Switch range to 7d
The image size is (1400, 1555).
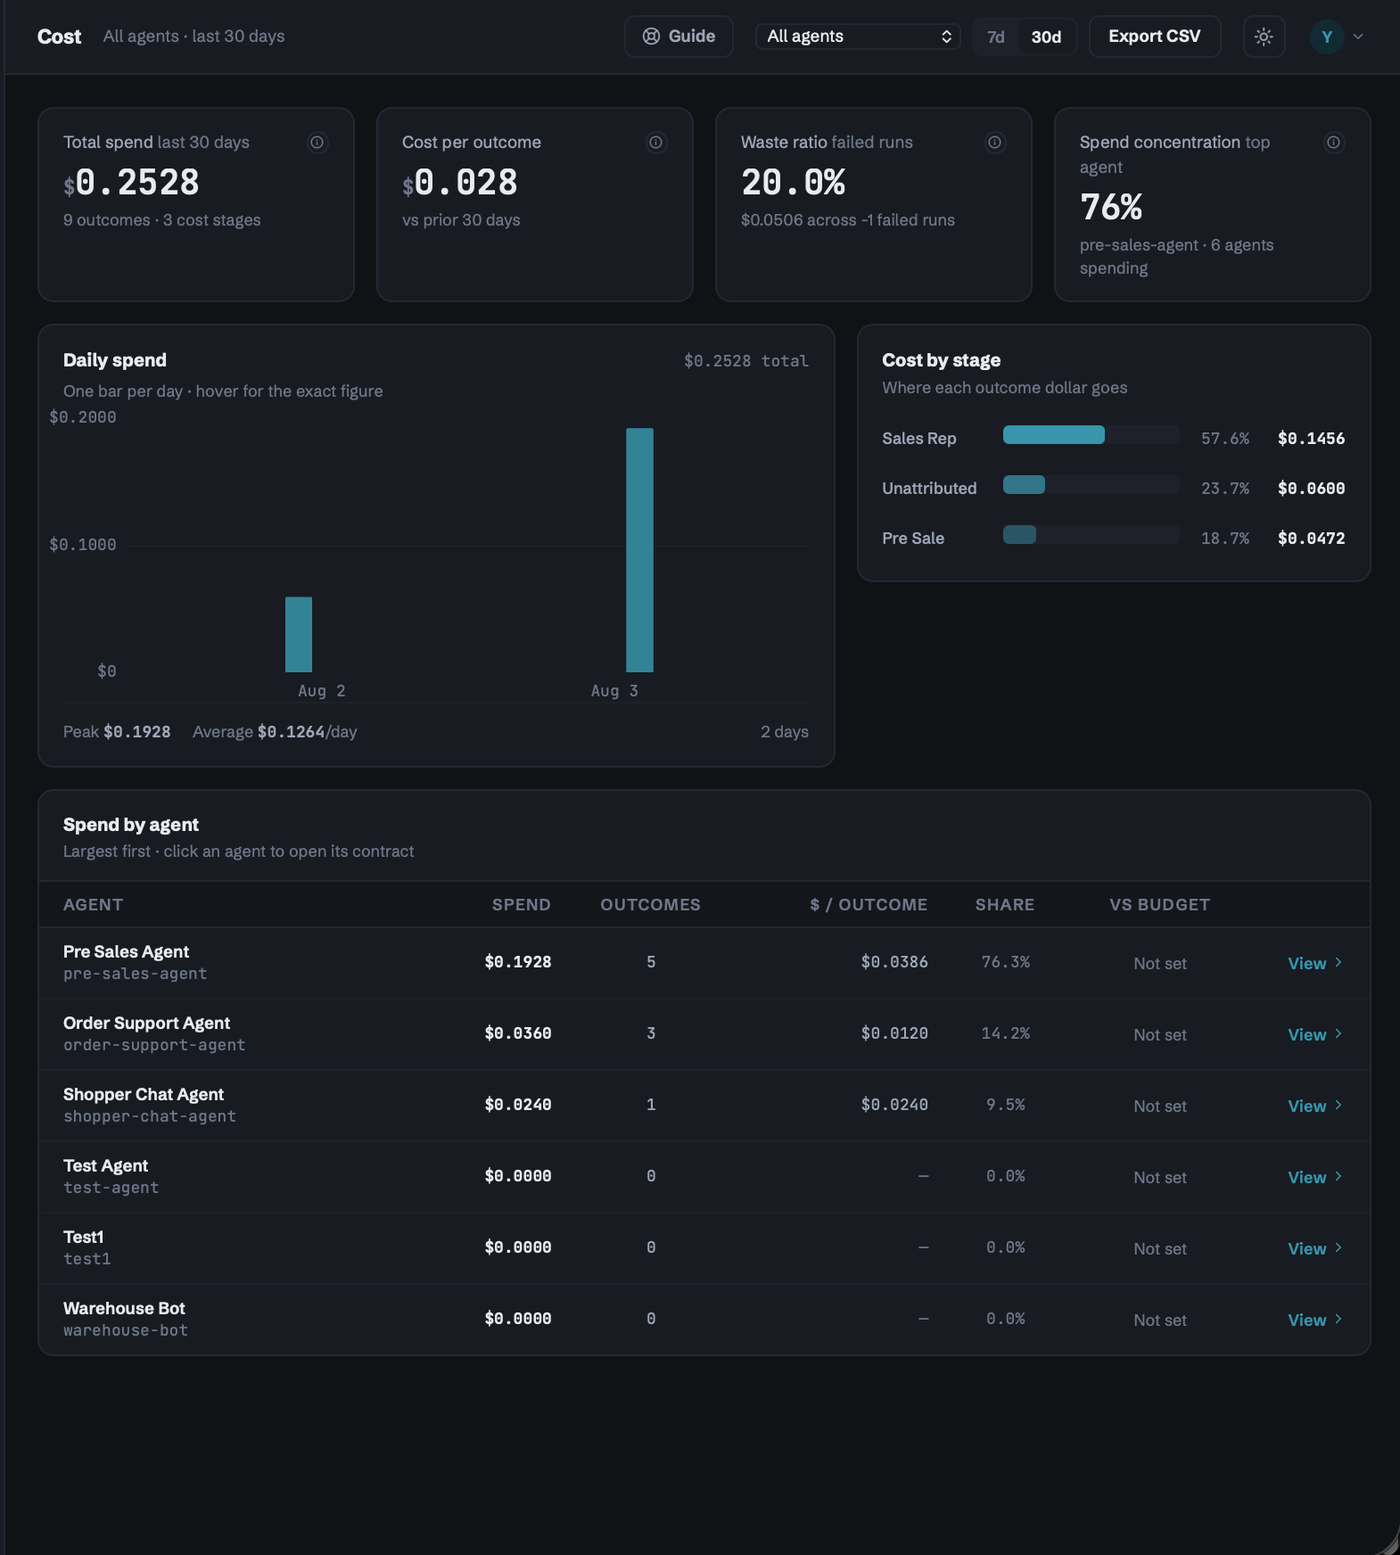(996, 37)
